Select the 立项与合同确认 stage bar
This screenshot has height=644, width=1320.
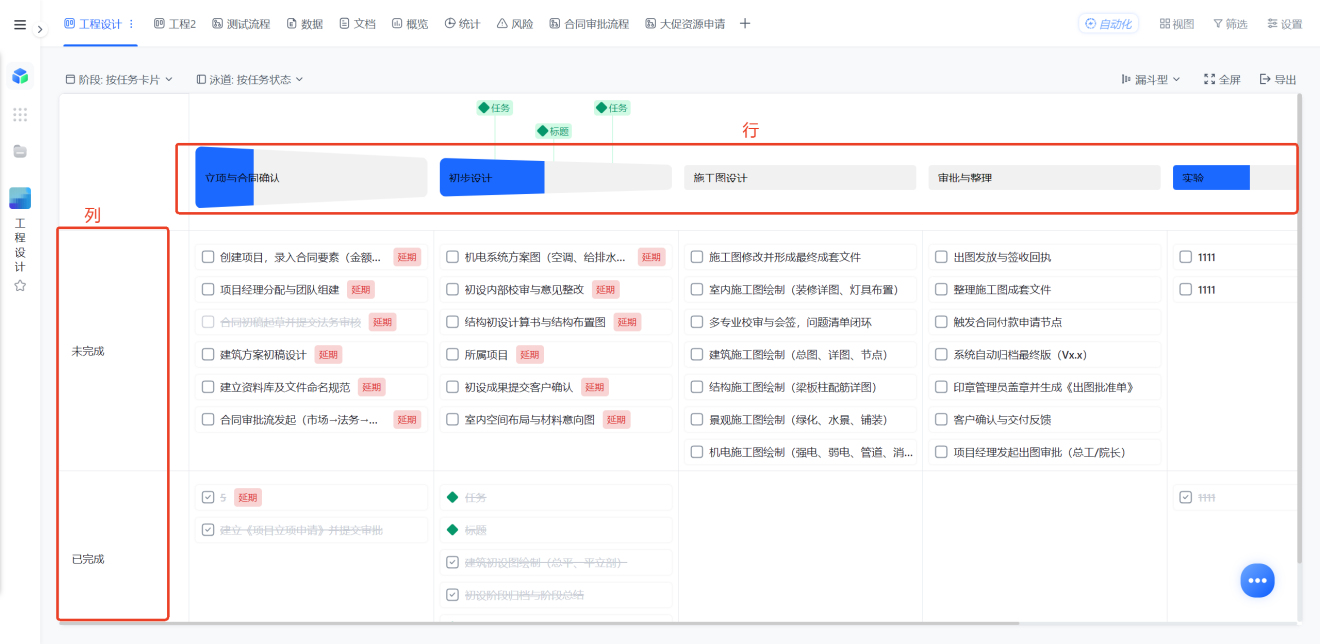(311, 177)
